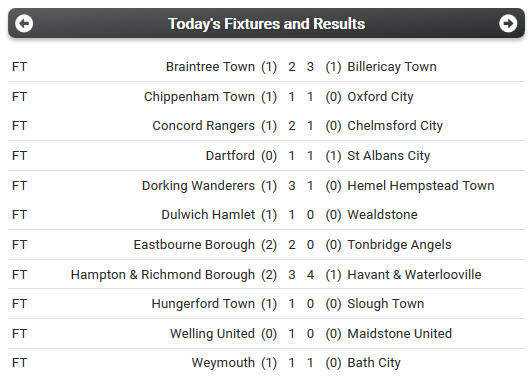The width and height of the screenshot is (532, 389).
Task: Open Billericay Town team link
Action: pos(392,67)
